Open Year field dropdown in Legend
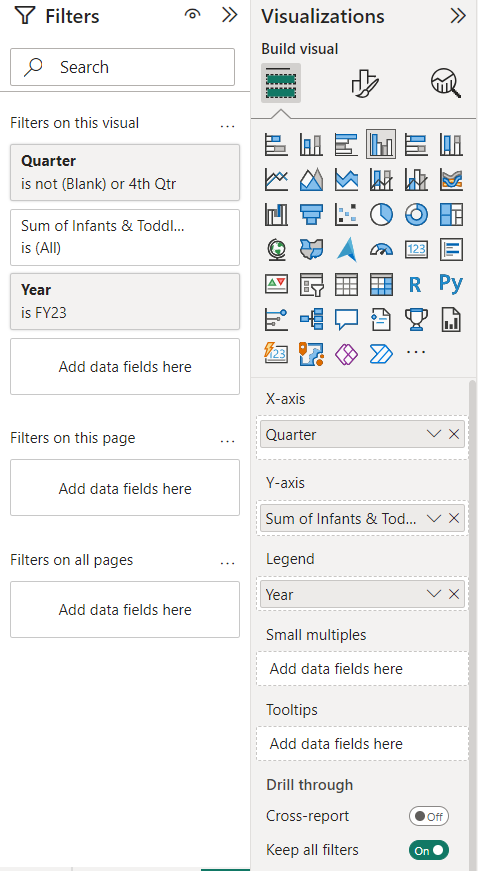The height and width of the screenshot is (871, 478). (x=434, y=594)
